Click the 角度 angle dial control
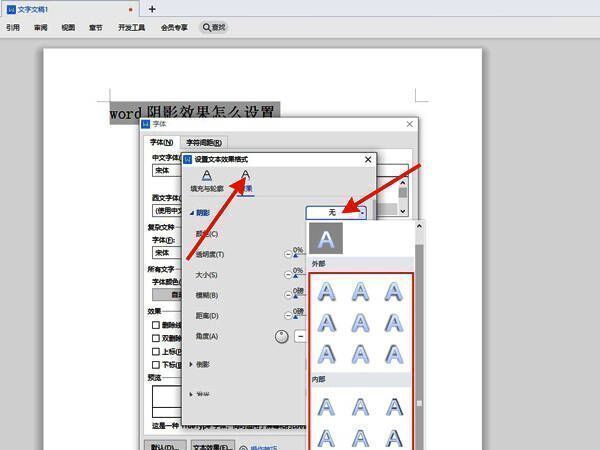 coord(281,337)
